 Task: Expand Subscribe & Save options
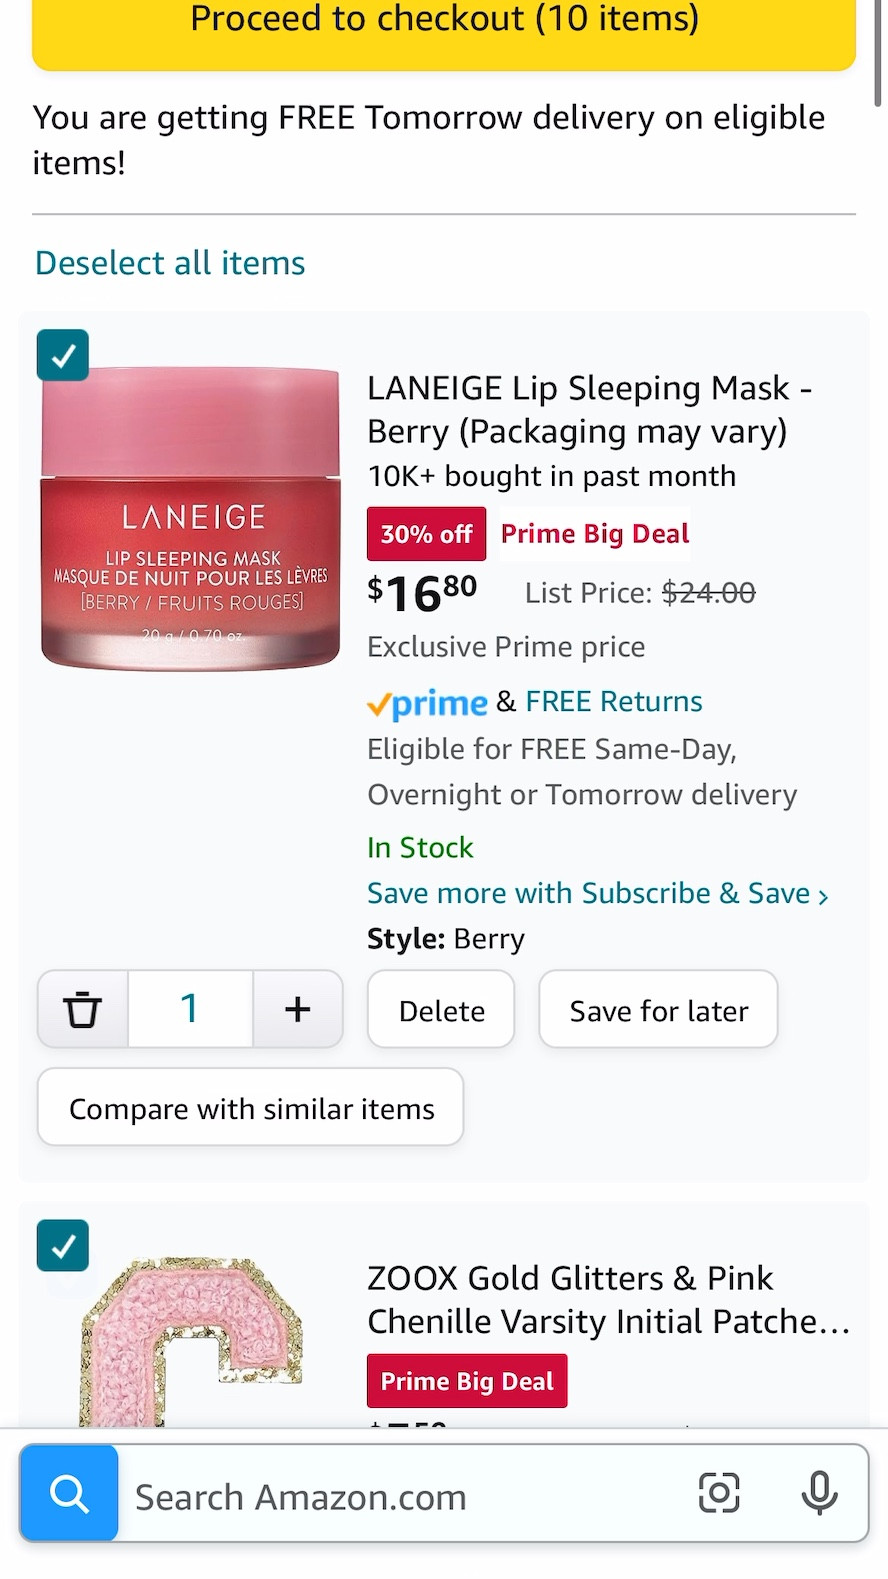click(597, 893)
